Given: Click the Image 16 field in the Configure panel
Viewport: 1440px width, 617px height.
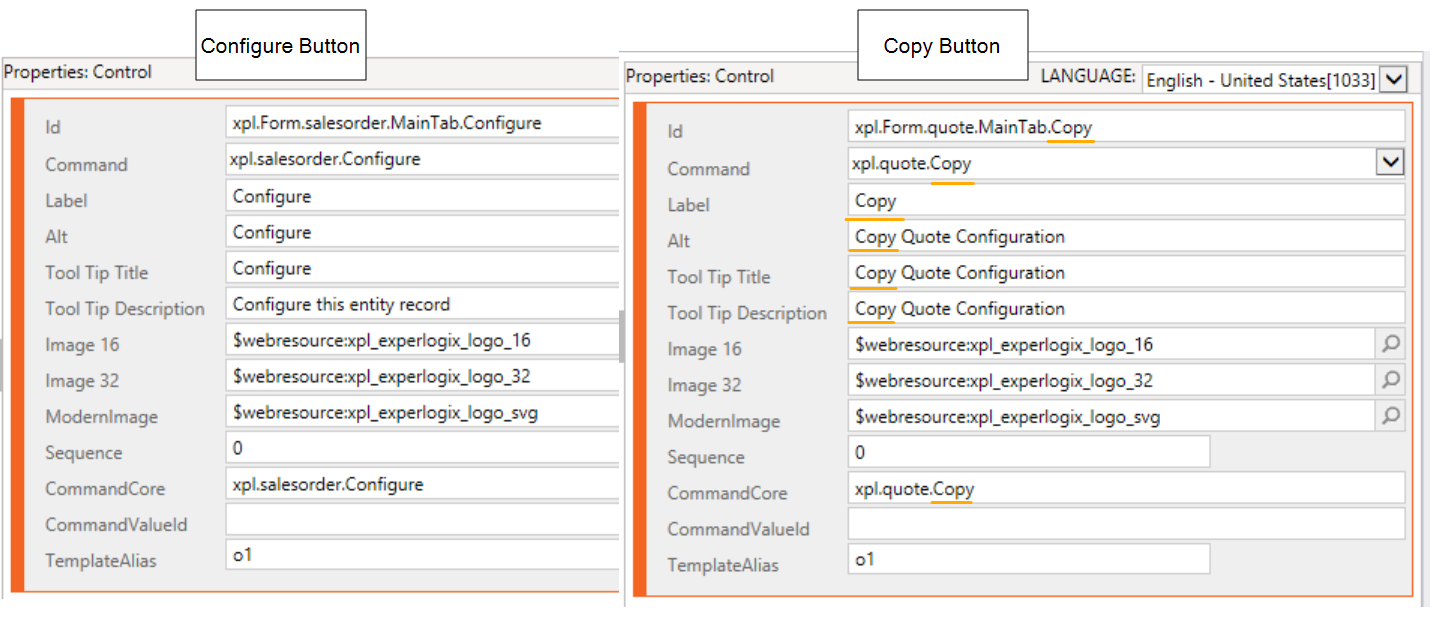Looking at the screenshot, I should [422, 340].
